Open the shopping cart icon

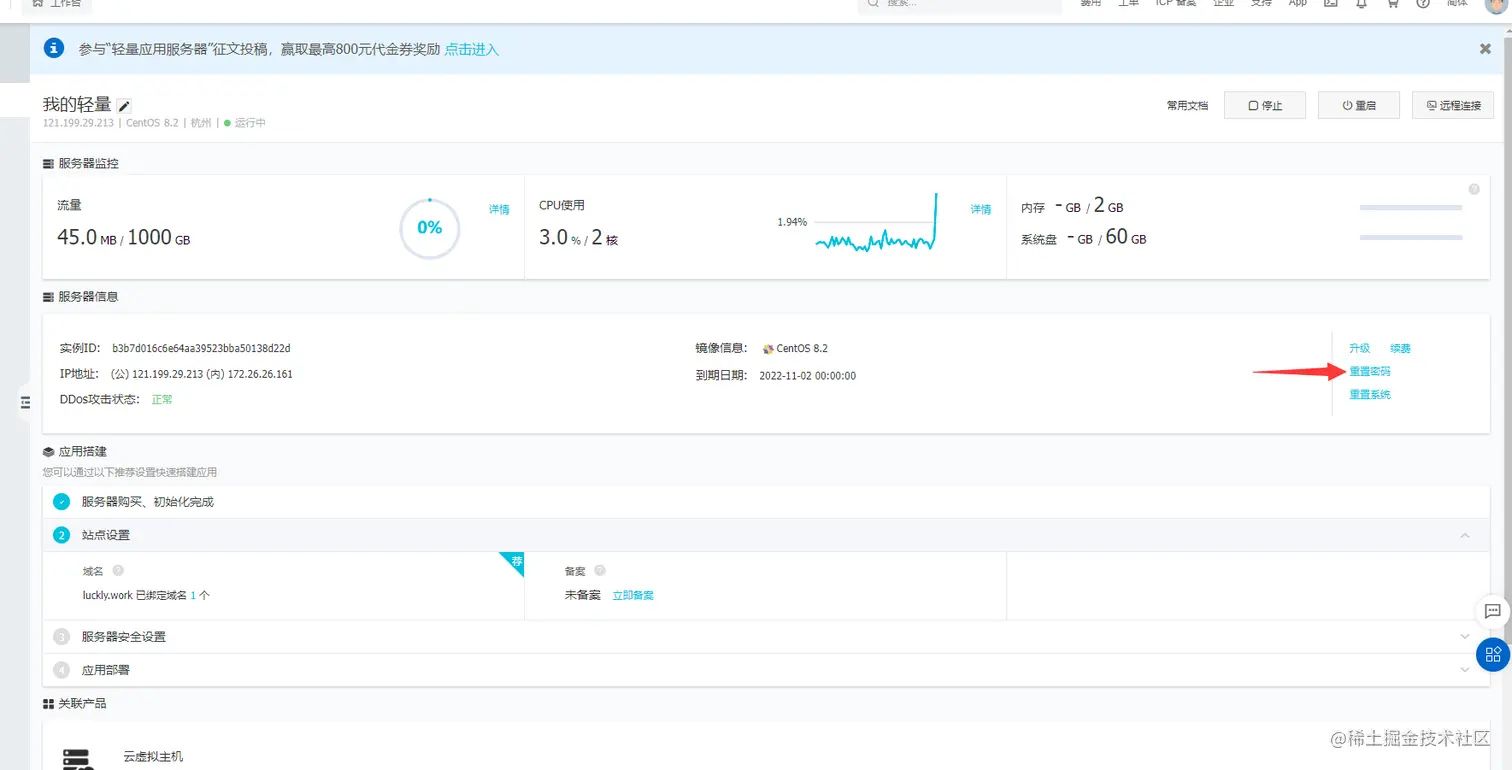click(x=1392, y=4)
